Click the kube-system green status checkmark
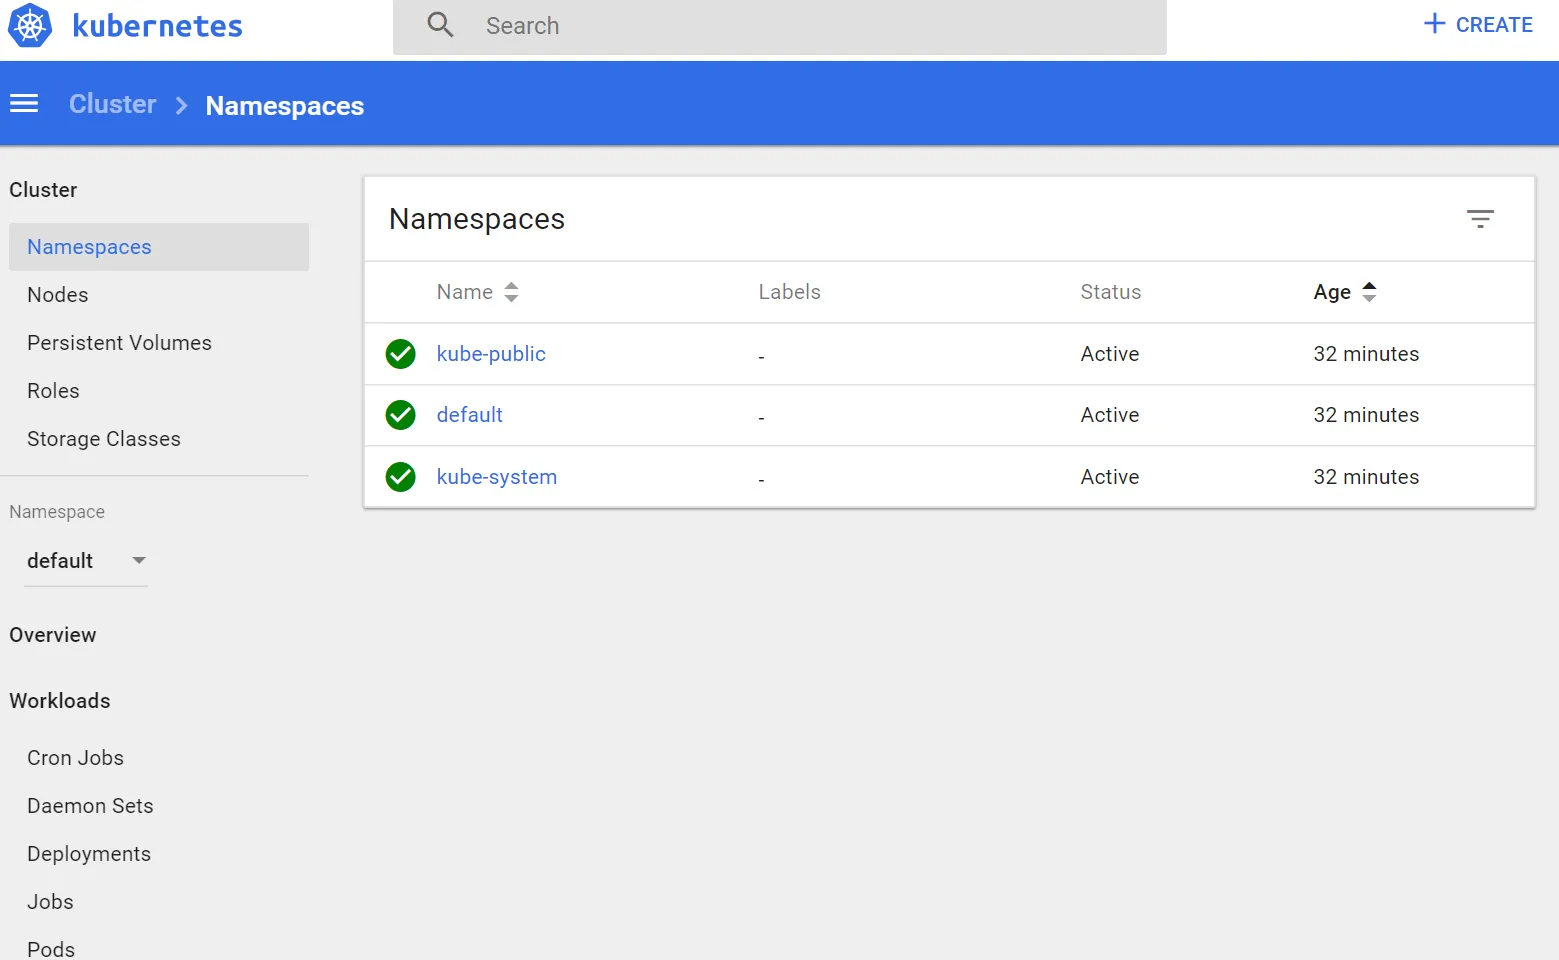This screenshot has width=1559, height=960. click(x=401, y=477)
